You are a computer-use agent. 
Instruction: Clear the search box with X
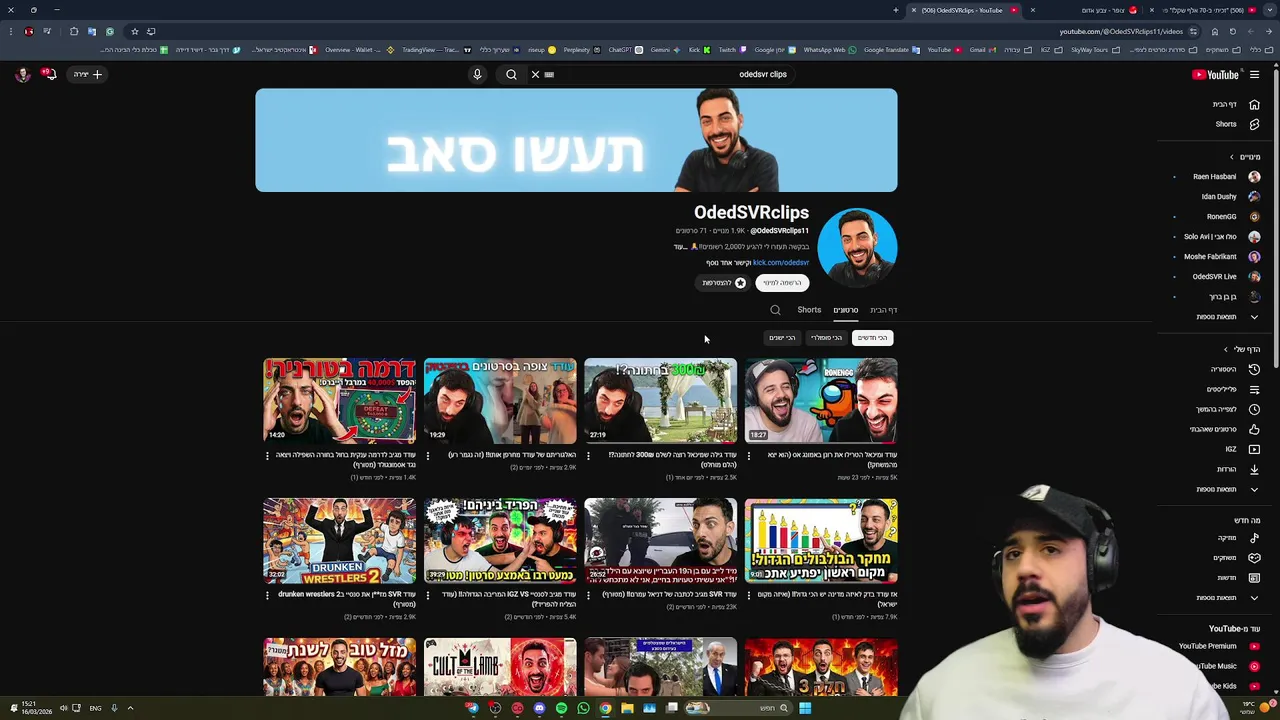pos(535,74)
